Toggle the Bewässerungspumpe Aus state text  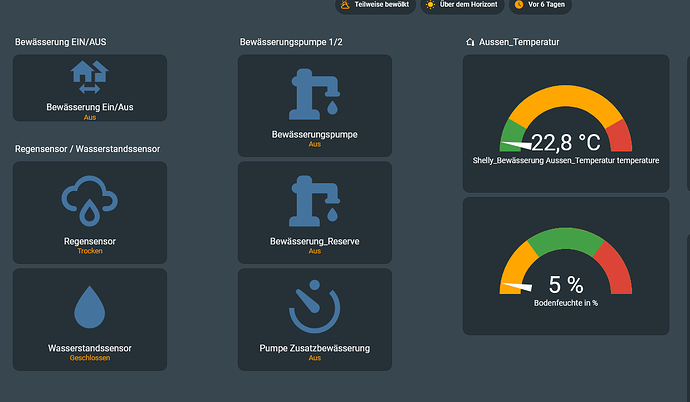tap(314, 144)
